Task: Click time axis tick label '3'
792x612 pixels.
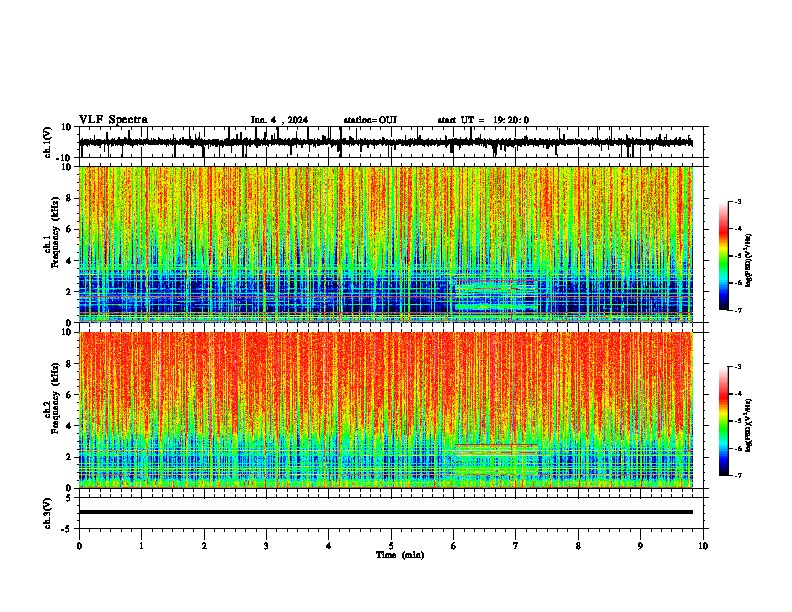Action: (x=266, y=546)
